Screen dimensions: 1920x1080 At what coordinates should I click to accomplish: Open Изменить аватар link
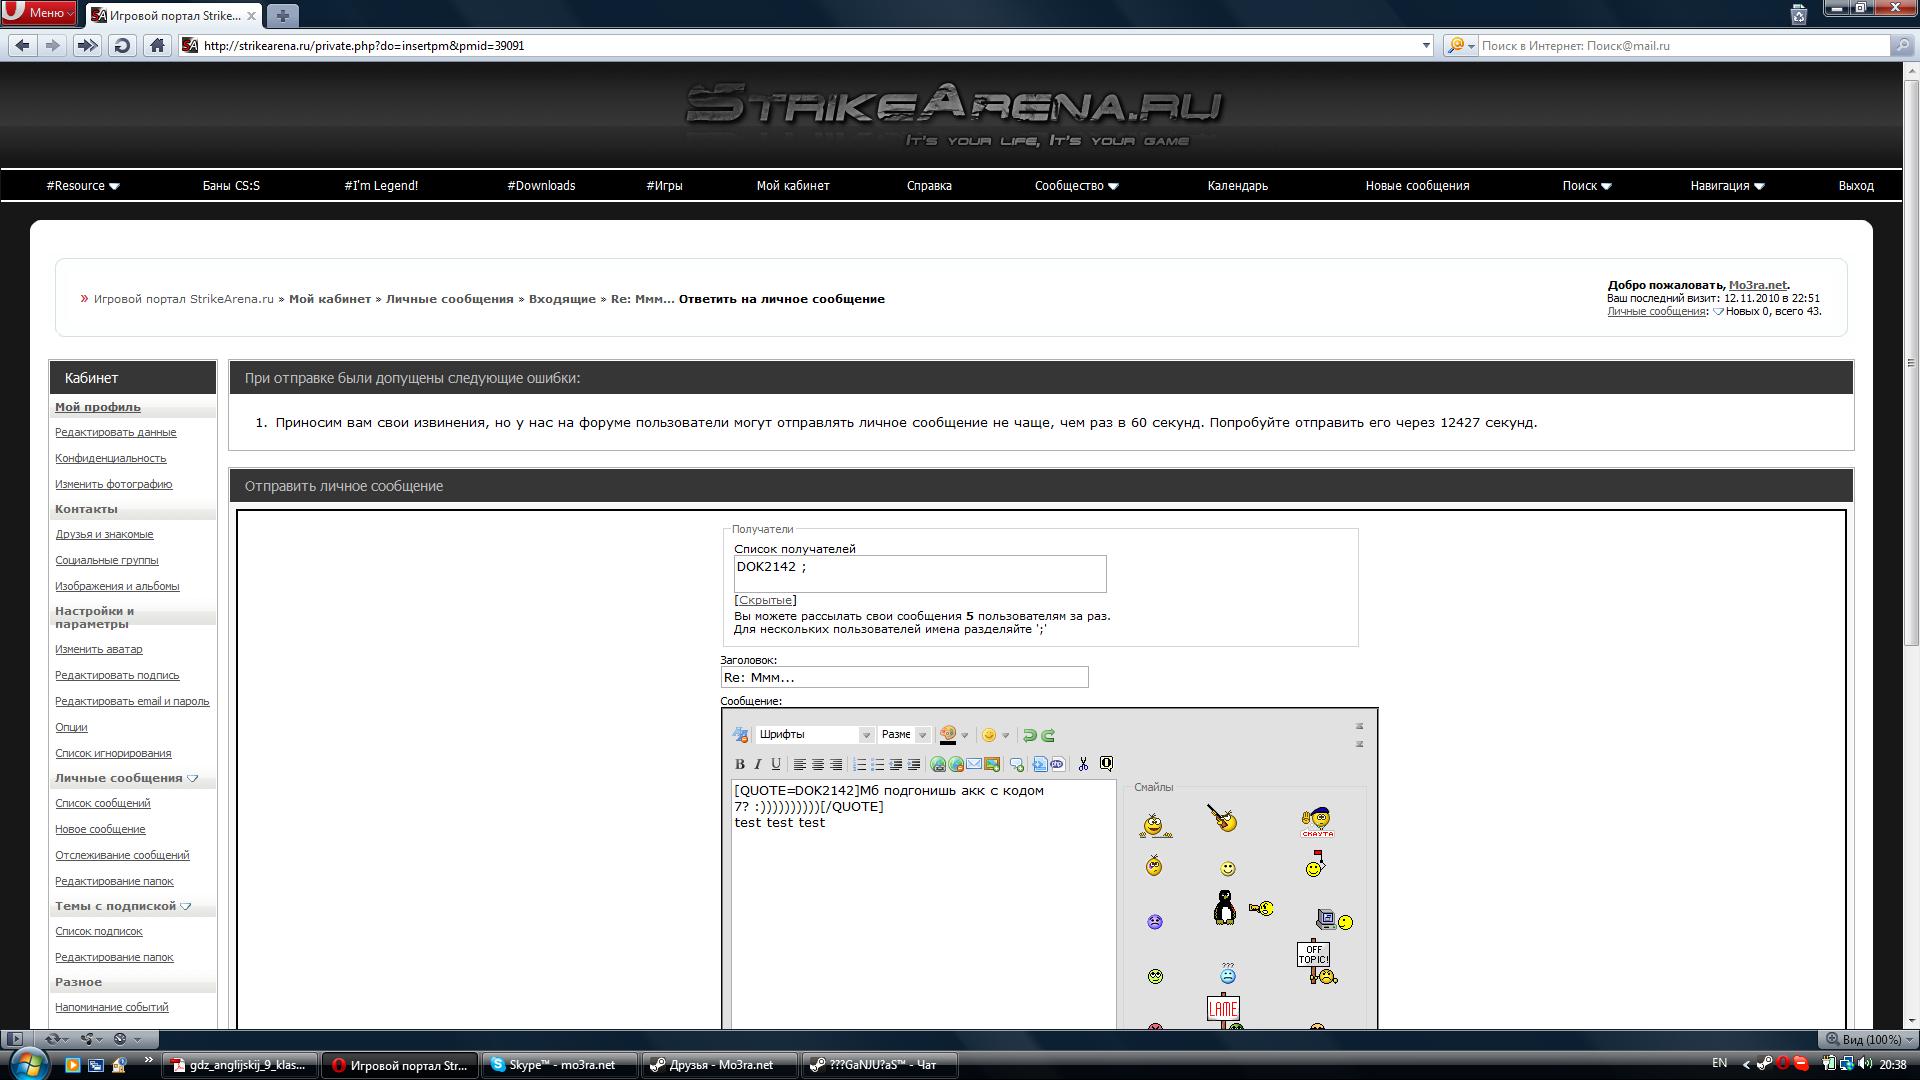click(99, 649)
